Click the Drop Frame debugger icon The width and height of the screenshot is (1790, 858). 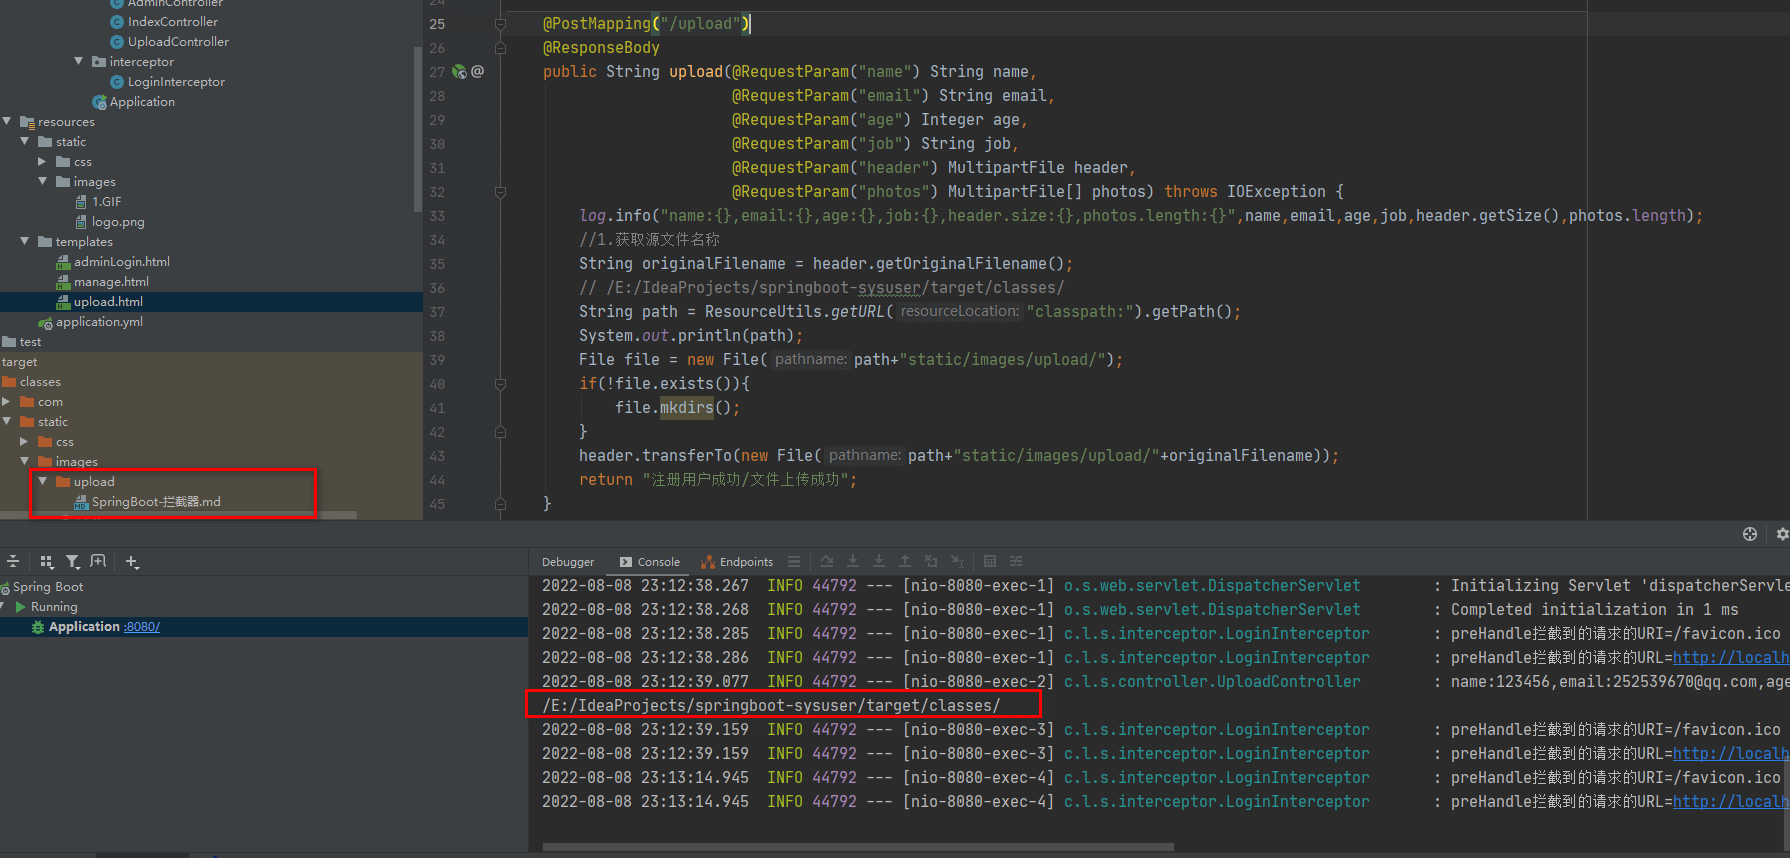pos(931,562)
